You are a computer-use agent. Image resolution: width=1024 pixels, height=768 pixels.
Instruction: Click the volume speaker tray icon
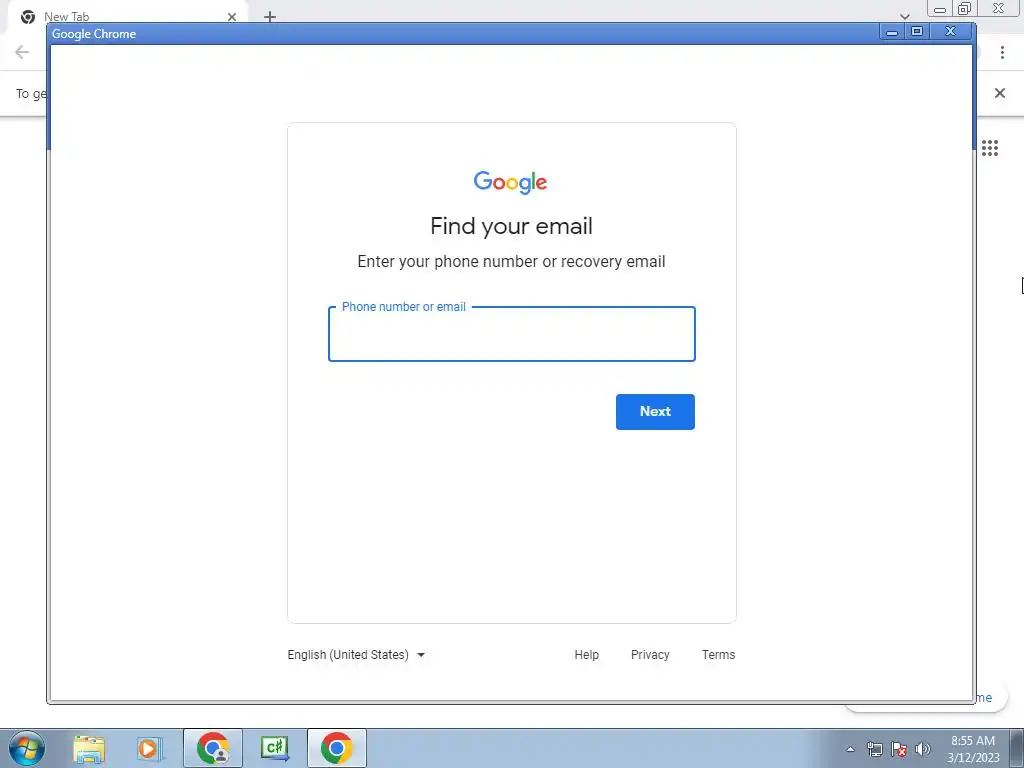pos(923,749)
